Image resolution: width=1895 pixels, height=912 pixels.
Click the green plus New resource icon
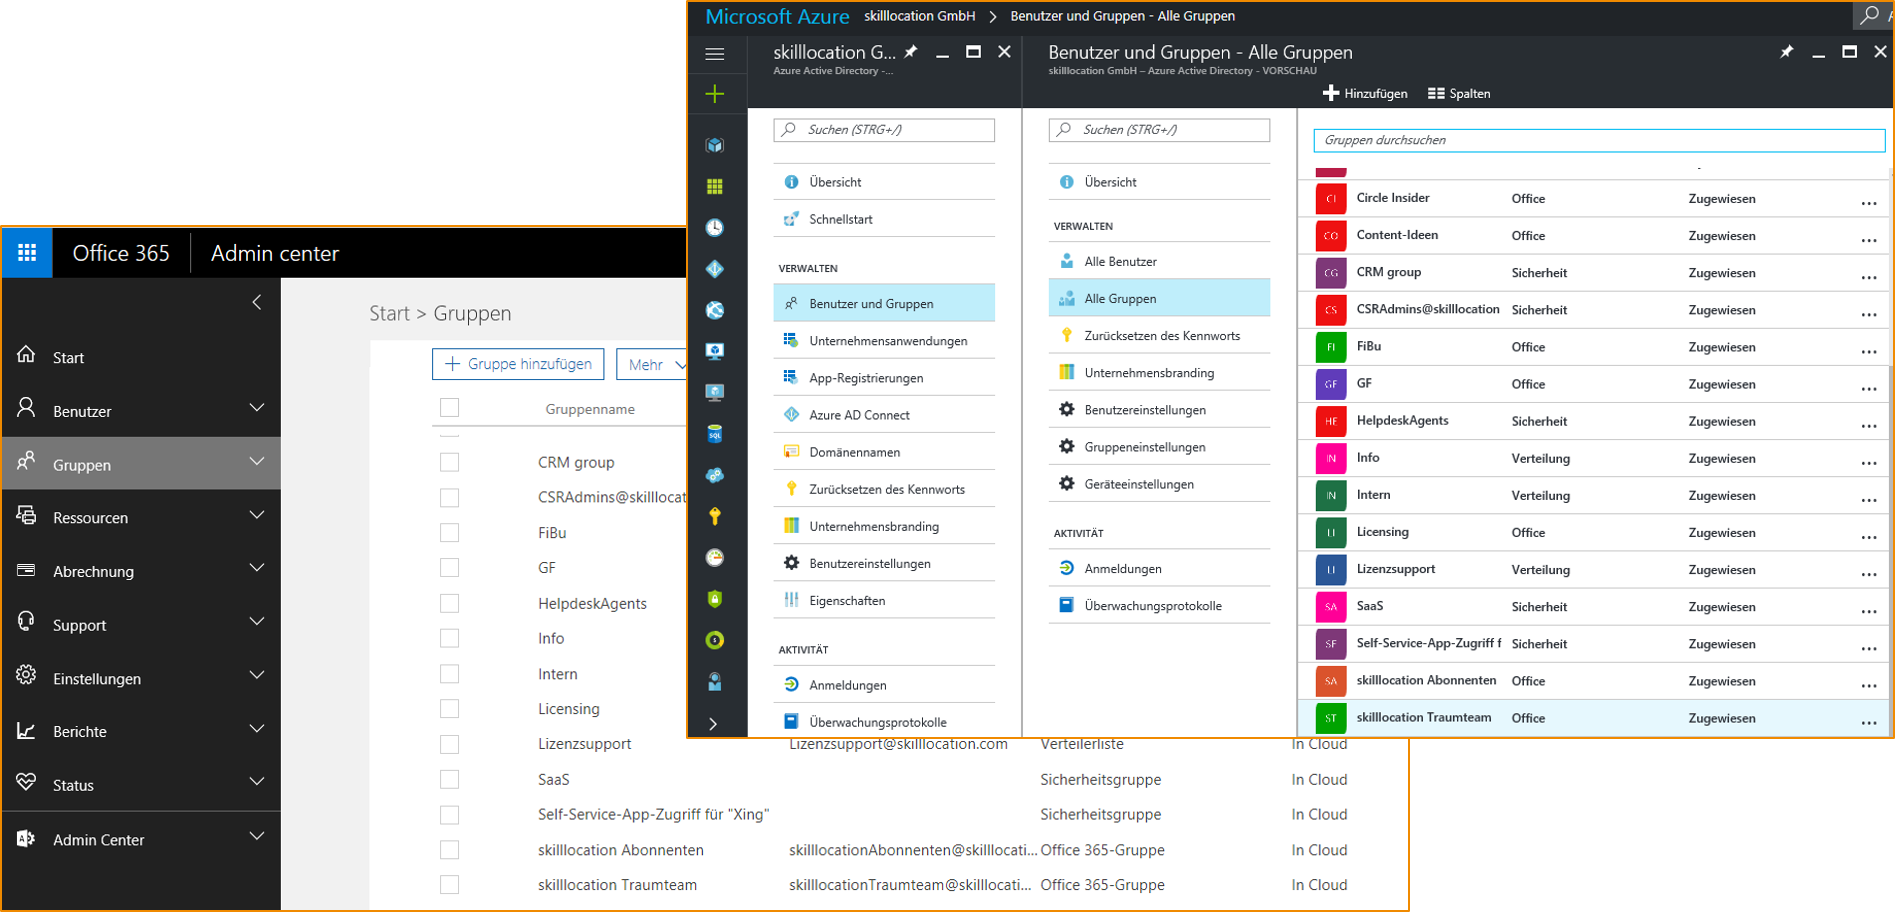pyautogui.click(x=715, y=94)
